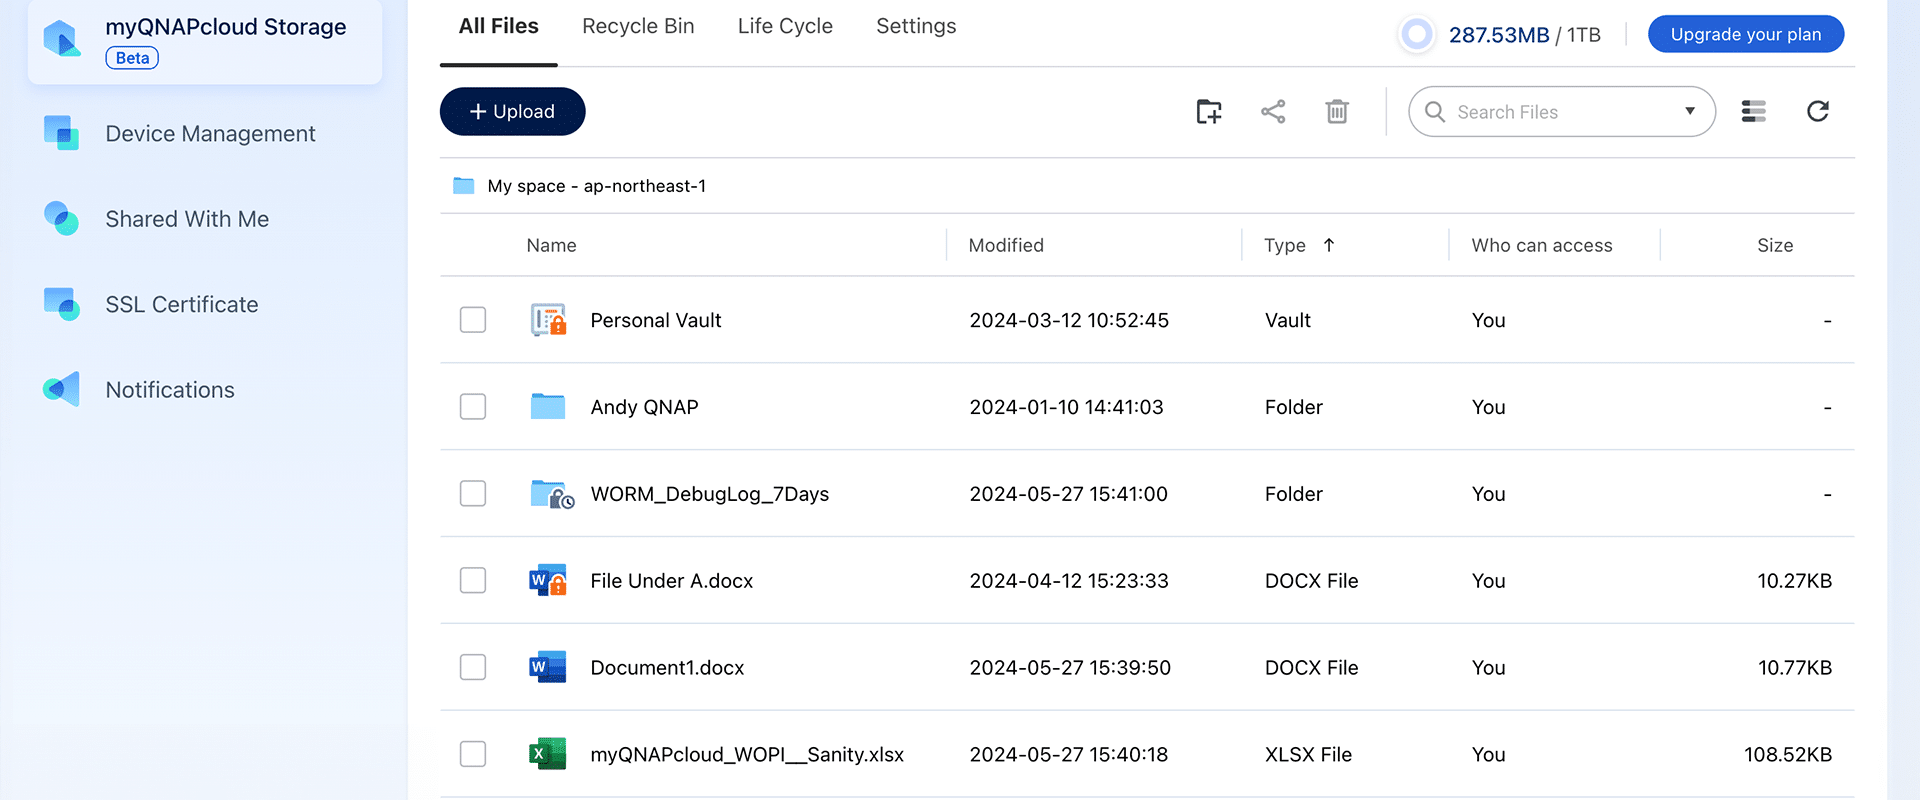Click the 108.52KB size value
Viewport: 1920px width, 800px height.
pyautogui.click(x=1788, y=754)
